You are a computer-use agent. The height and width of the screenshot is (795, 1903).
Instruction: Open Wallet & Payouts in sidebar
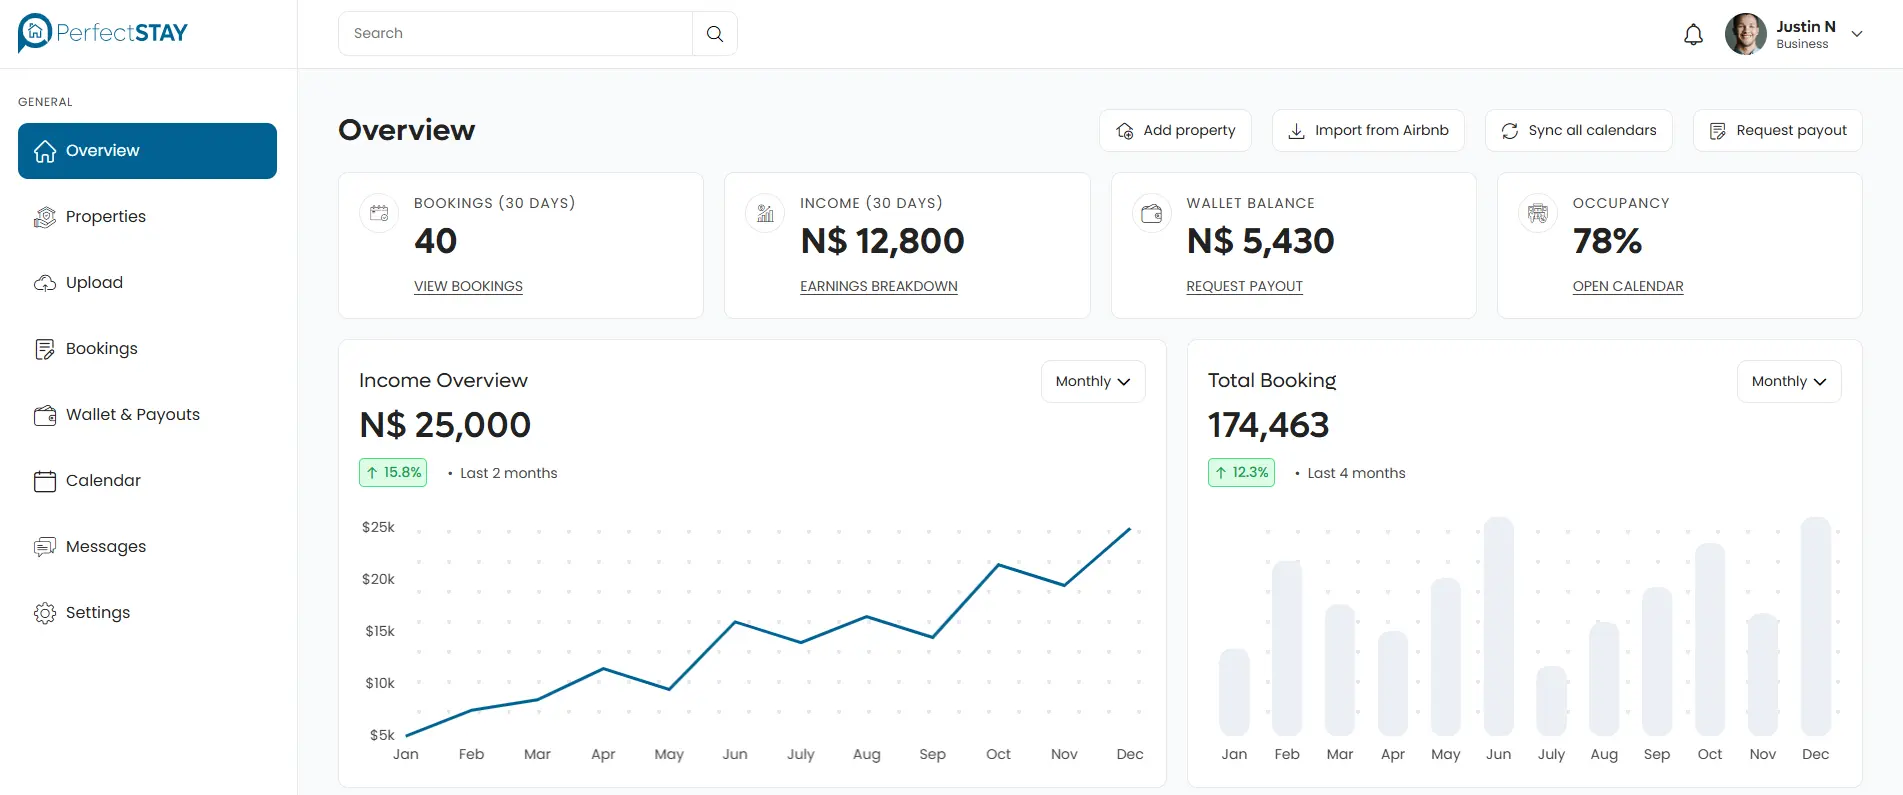tap(132, 415)
